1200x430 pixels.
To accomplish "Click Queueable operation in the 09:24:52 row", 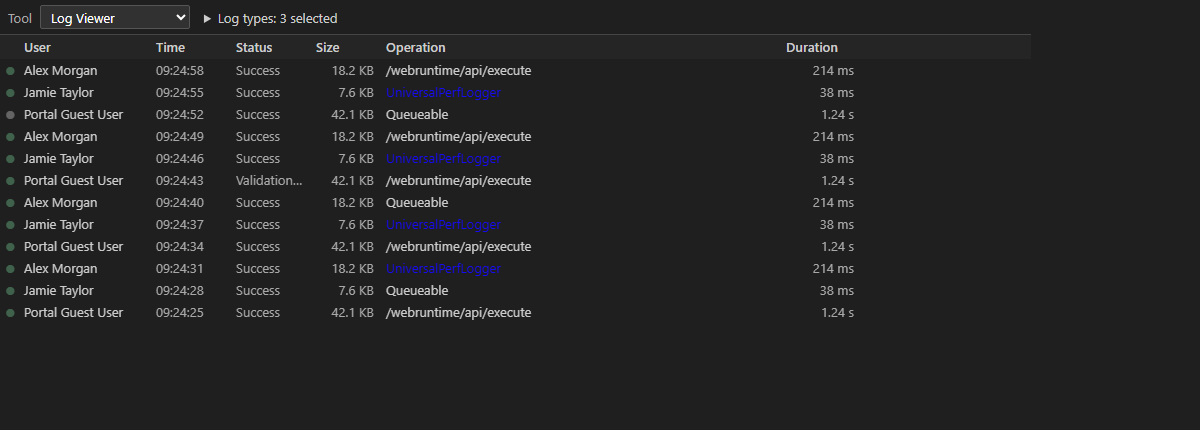I will click(417, 115).
